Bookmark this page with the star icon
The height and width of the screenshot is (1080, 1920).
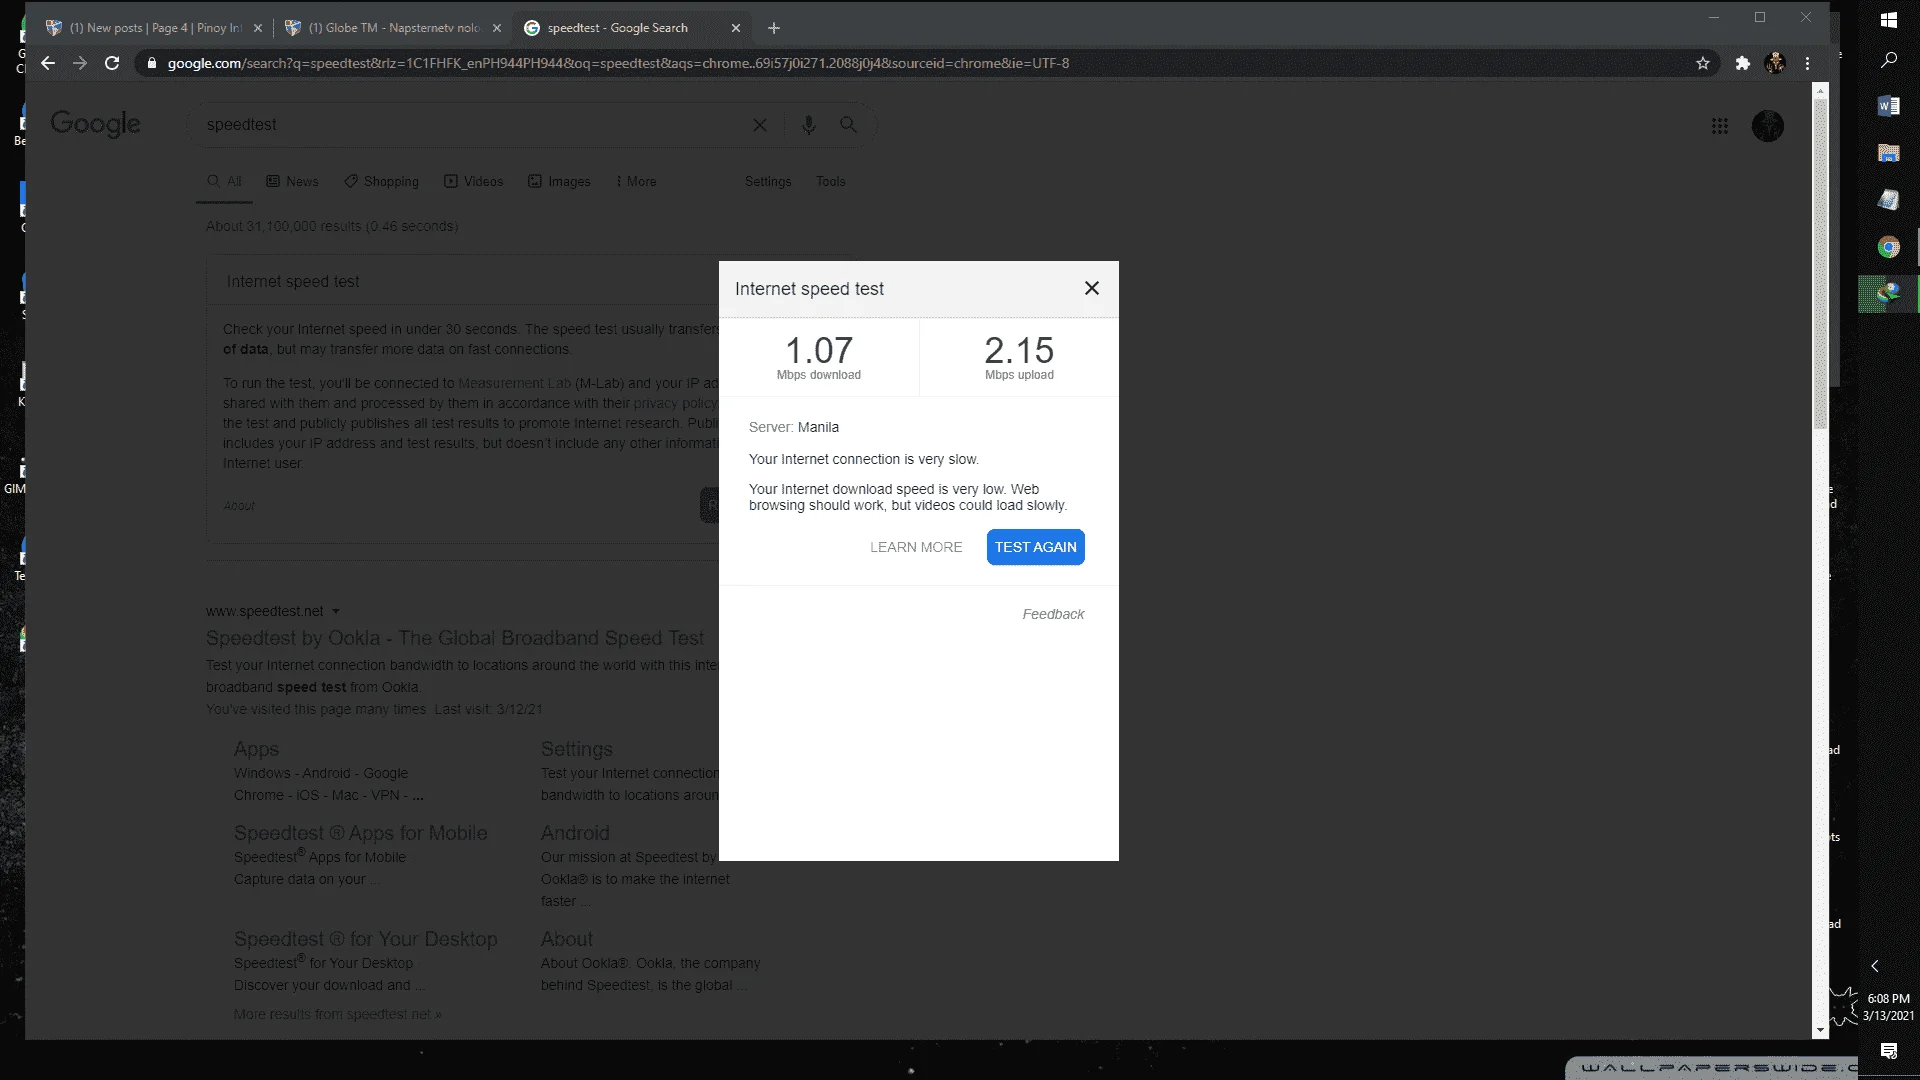[1703, 63]
